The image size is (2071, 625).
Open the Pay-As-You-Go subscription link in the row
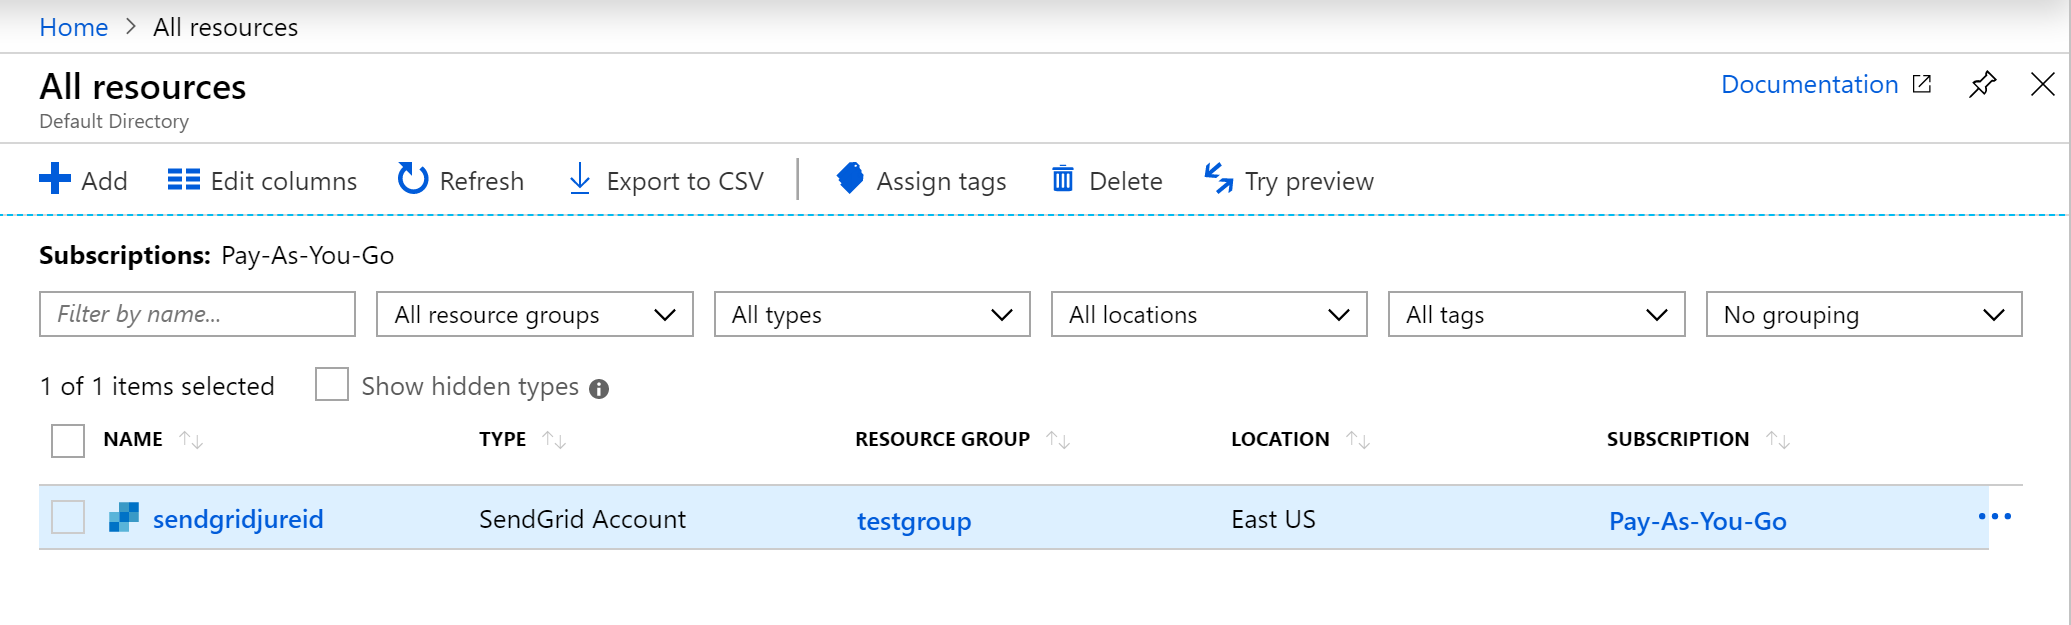pyautogui.click(x=1698, y=521)
